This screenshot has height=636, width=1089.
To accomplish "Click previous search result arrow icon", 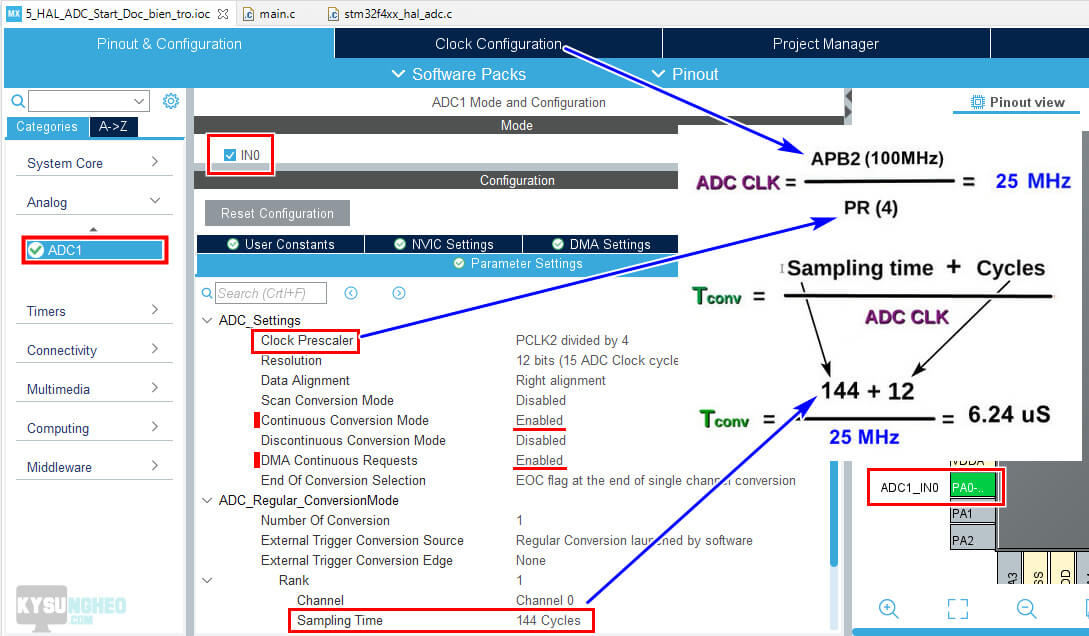I will click(351, 293).
